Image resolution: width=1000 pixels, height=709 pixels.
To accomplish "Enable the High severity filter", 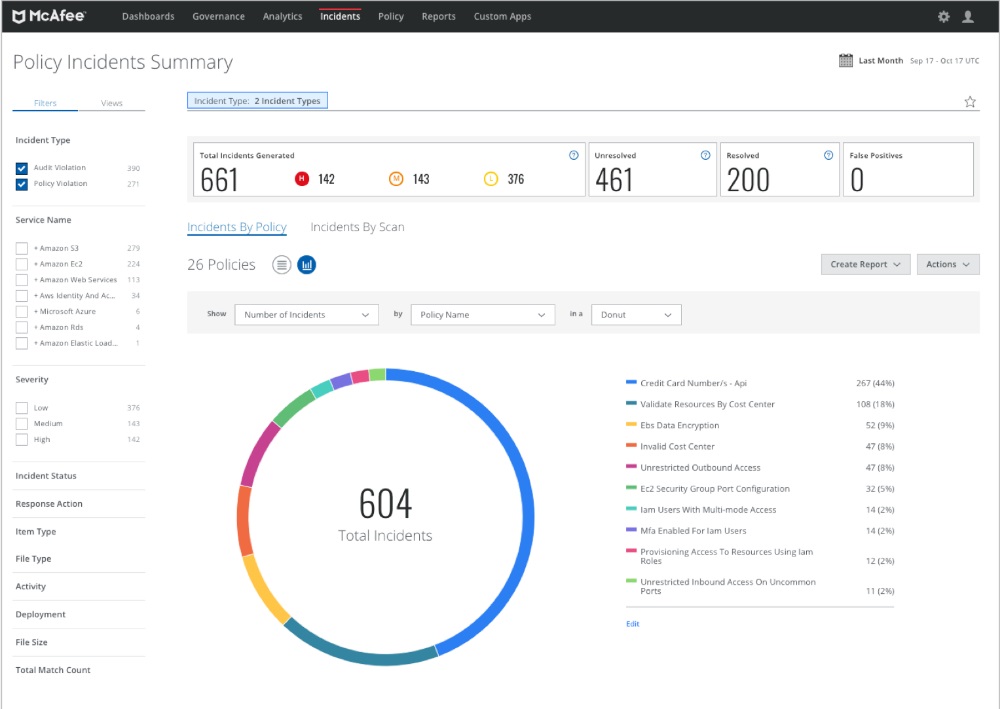I will click(22, 439).
